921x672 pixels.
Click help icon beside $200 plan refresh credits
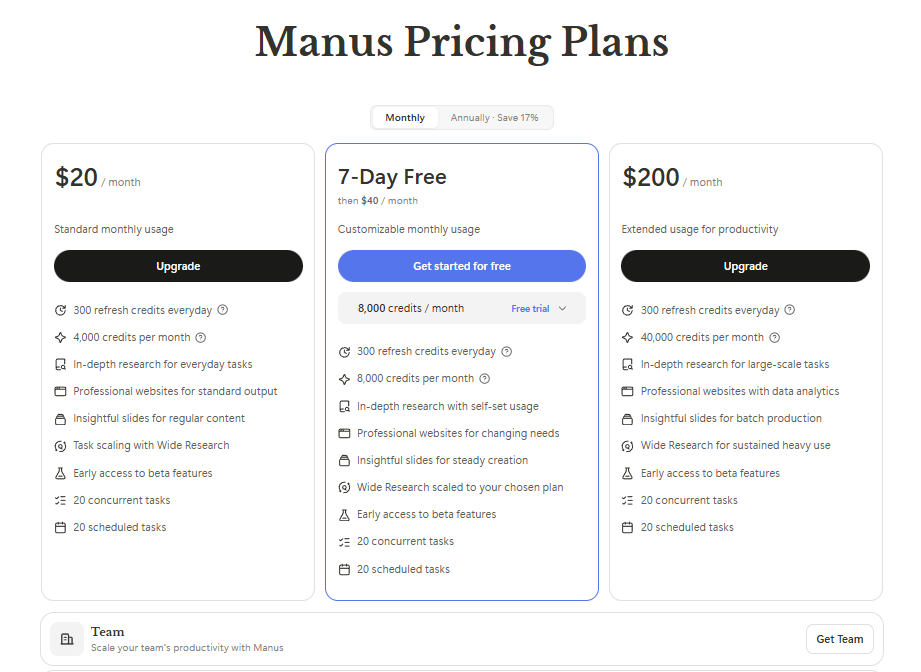[790, 310]
